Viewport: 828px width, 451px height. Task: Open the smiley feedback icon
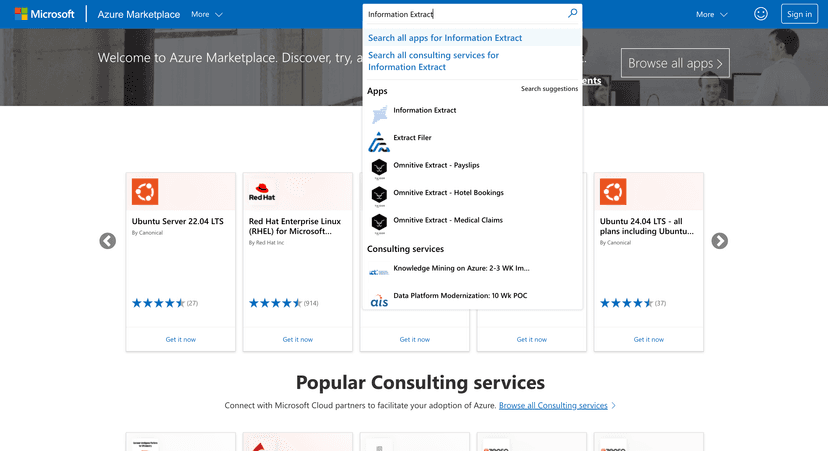(x=761, y=14)
